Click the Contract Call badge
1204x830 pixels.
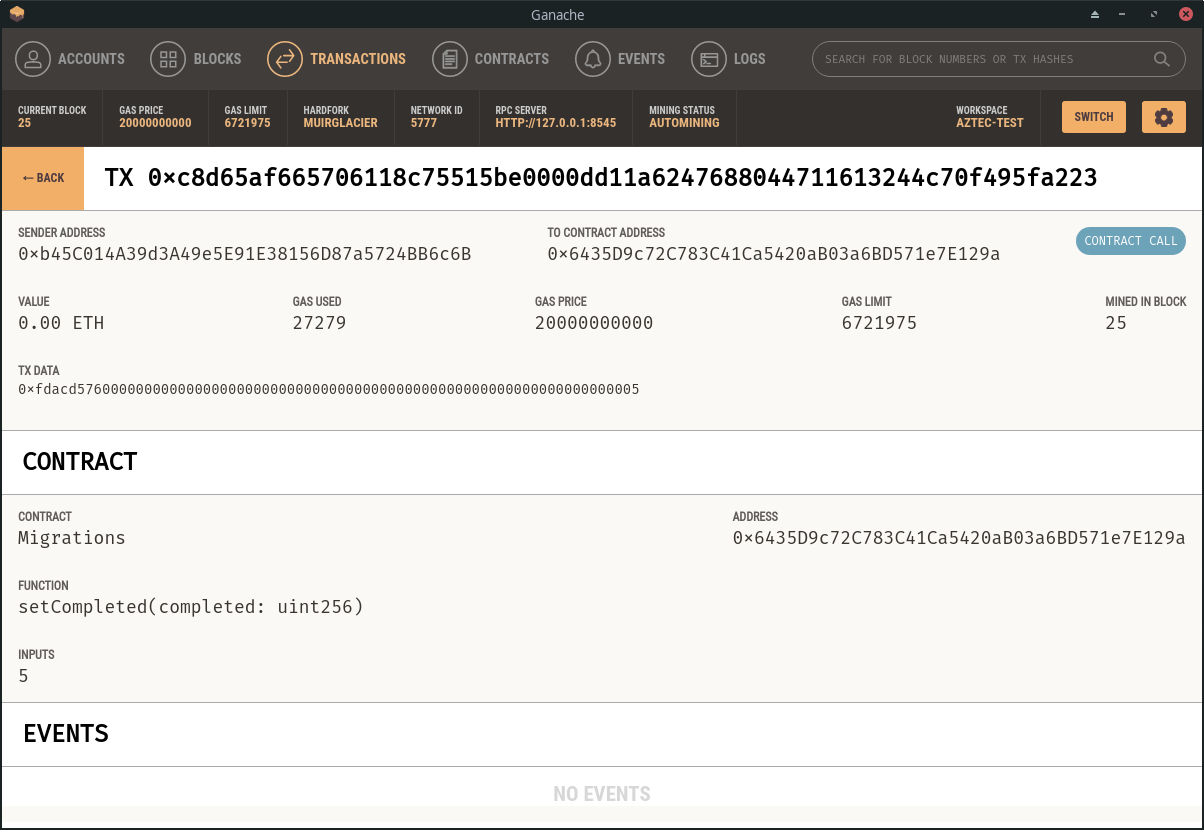pyautogui.click(x=1131, y=241)
